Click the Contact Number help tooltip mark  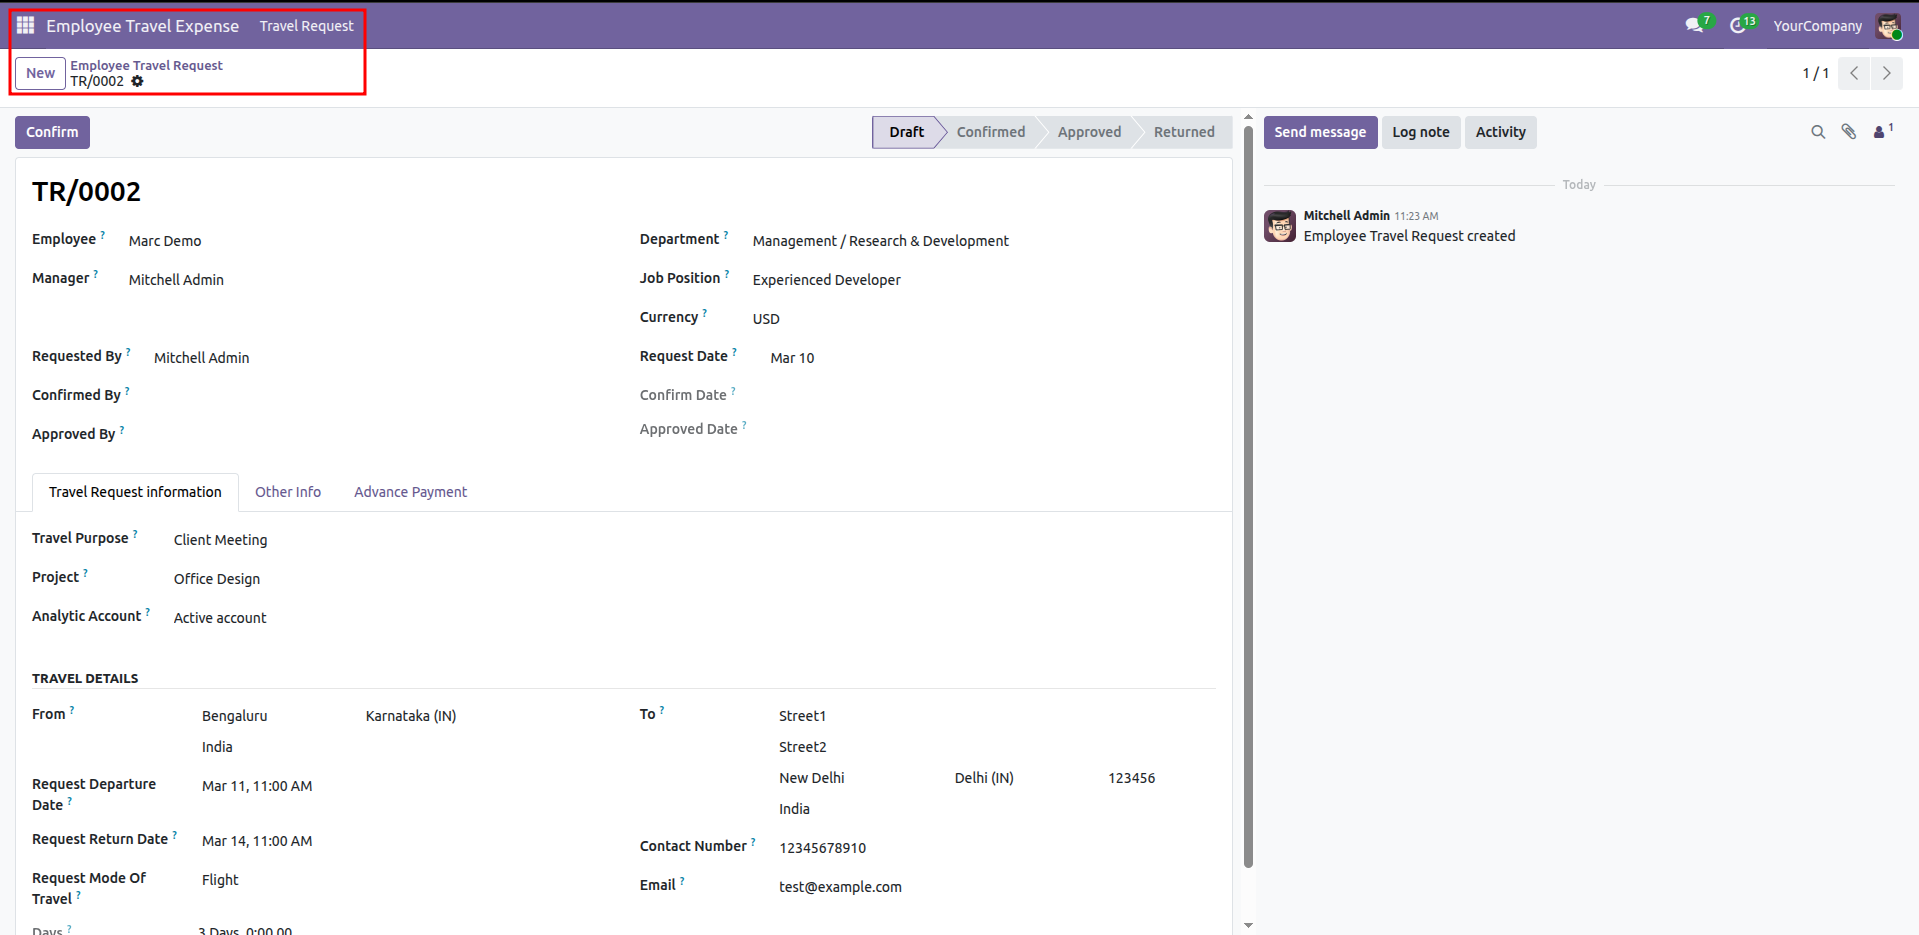click(754, 843)
